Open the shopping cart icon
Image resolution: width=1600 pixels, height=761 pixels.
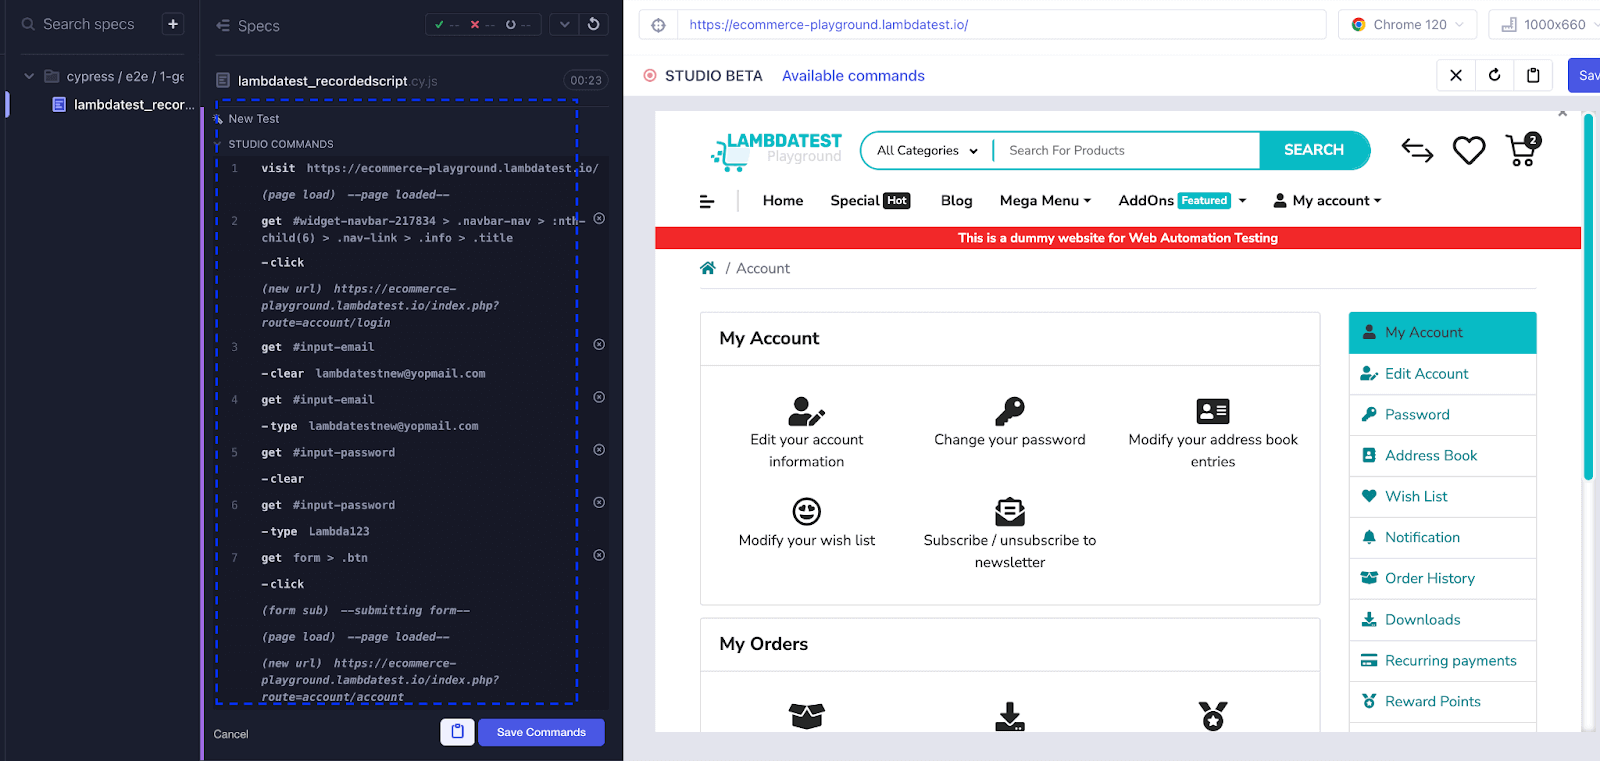pyautogui.click(x=1522, y=151)
